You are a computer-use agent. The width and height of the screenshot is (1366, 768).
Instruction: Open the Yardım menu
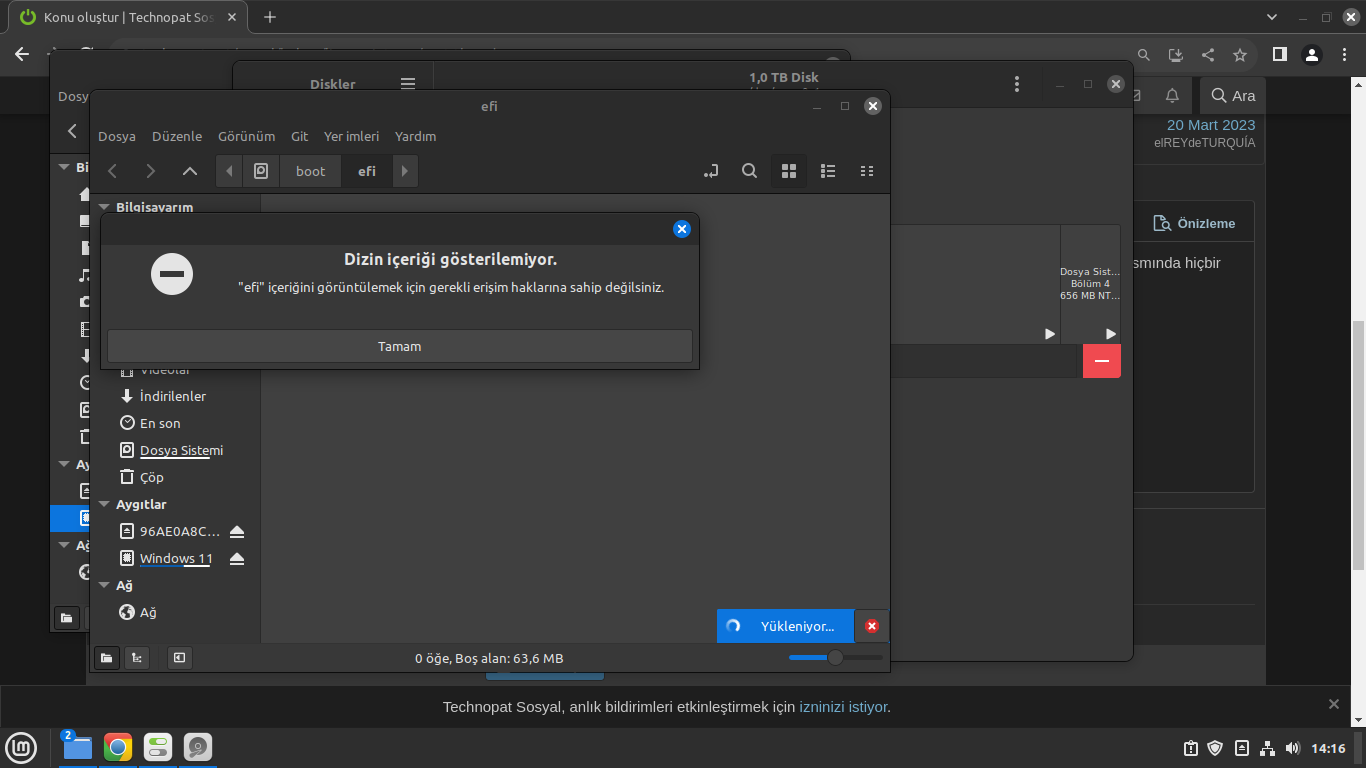pyautogui.click(x=416, y=136)
